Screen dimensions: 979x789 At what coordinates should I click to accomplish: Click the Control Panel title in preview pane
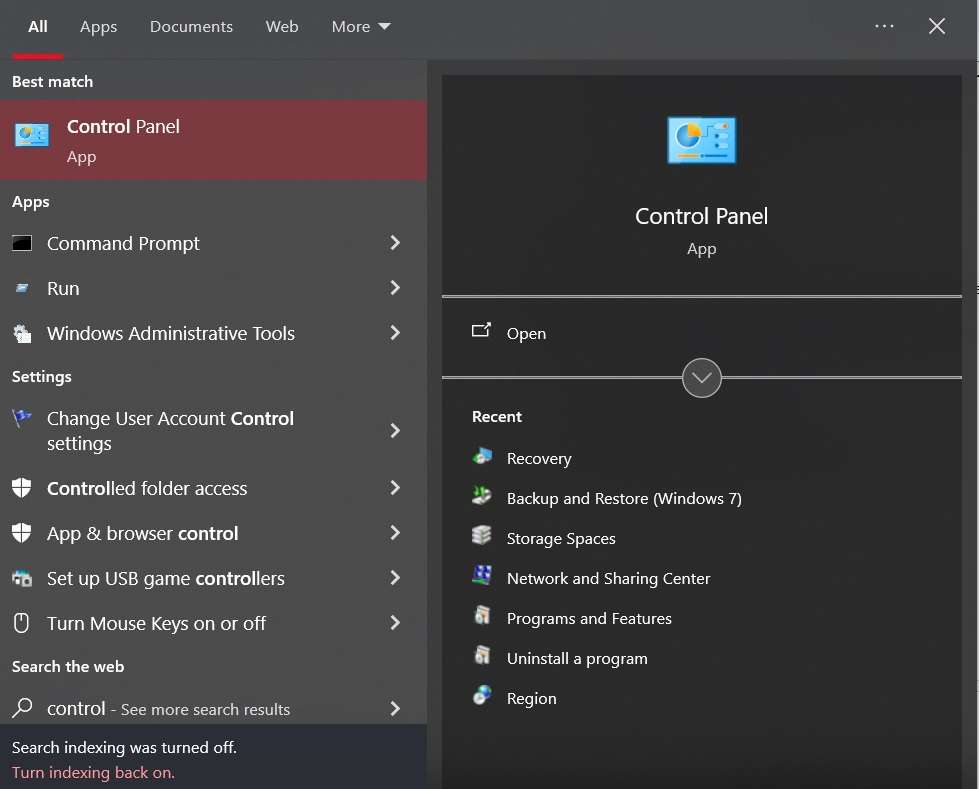click(701, 216)
